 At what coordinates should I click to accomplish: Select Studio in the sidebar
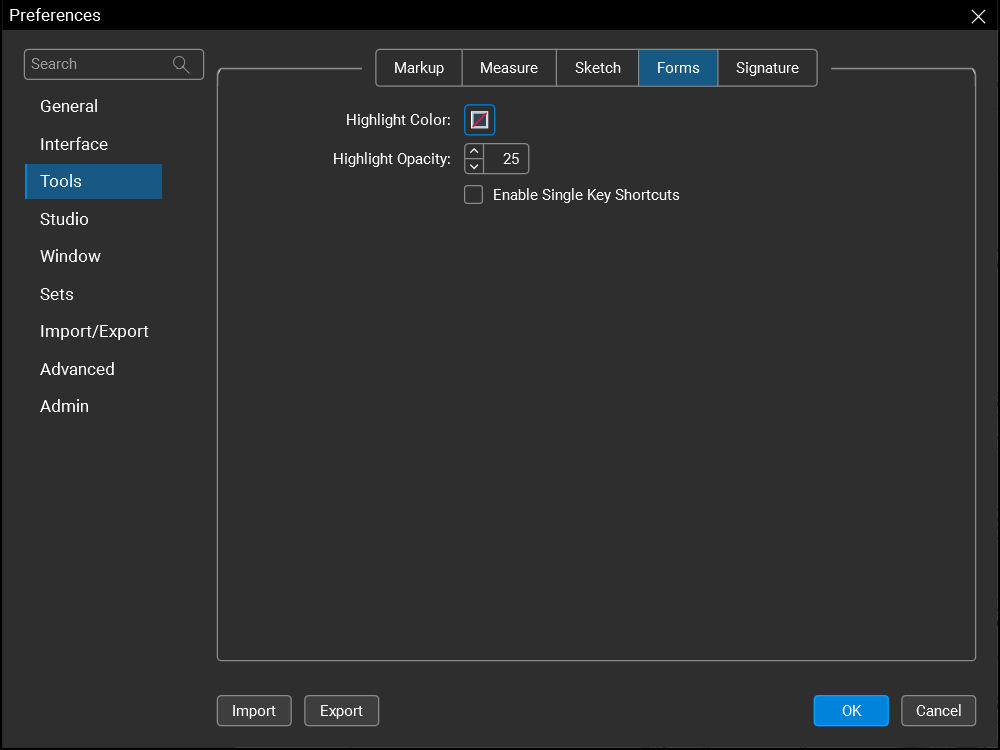(64, 219)
